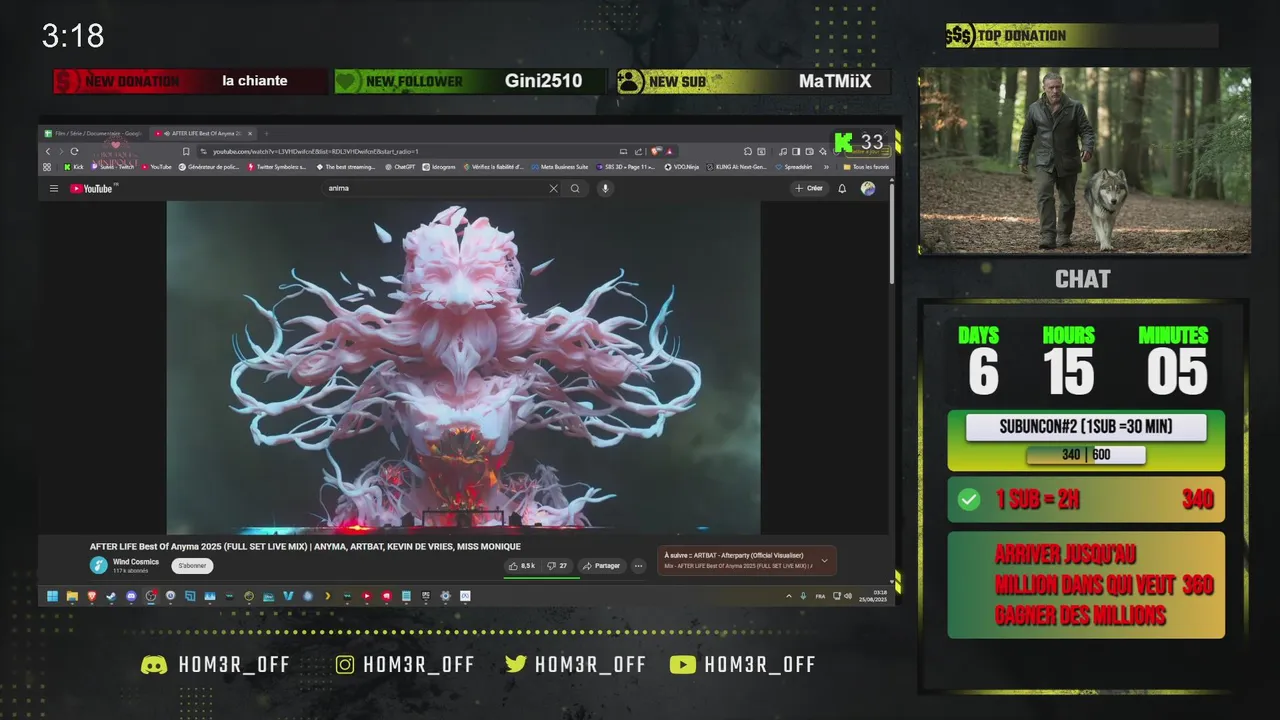The height and width of the screenshot is (720, 1280).
Task: Open the Twitter Symbols bookmark
Action: pos(277,167)
